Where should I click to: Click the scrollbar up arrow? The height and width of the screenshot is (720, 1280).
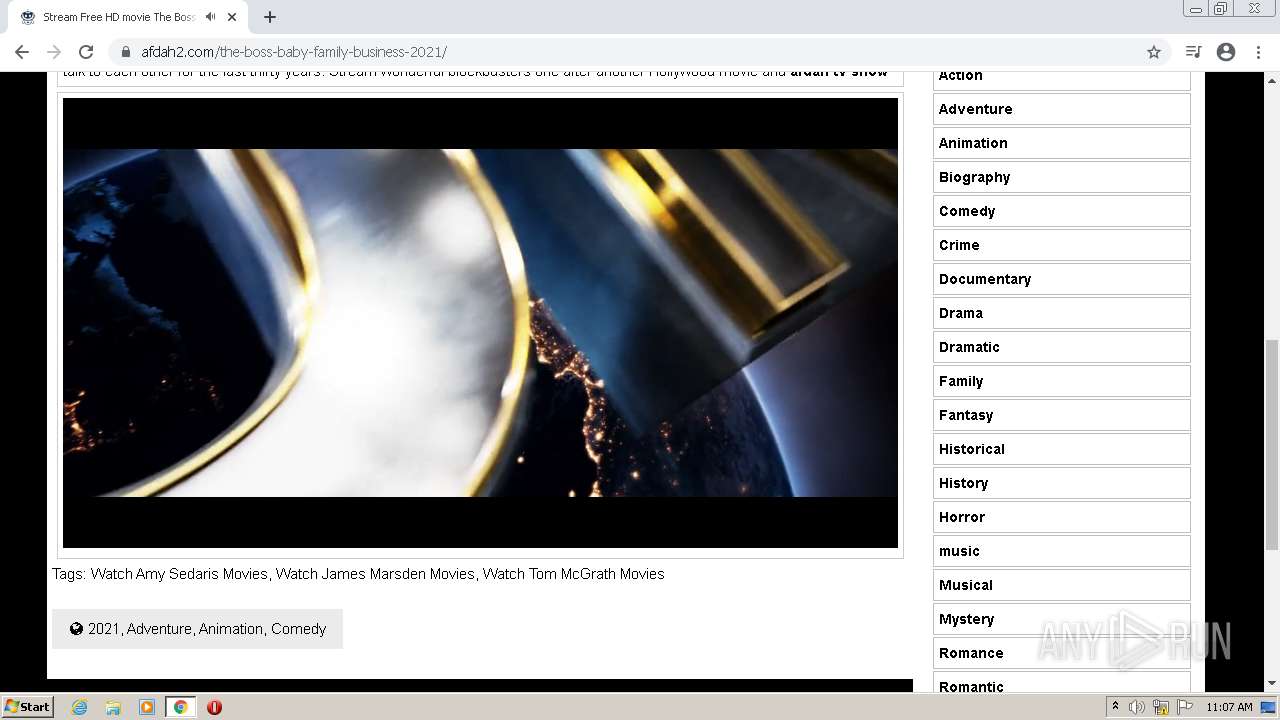1272,79
